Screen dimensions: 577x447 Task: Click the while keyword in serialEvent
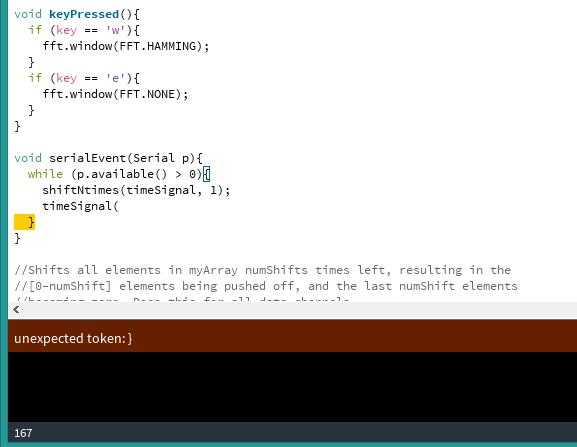pyautogui.click(x=45, y=174)
